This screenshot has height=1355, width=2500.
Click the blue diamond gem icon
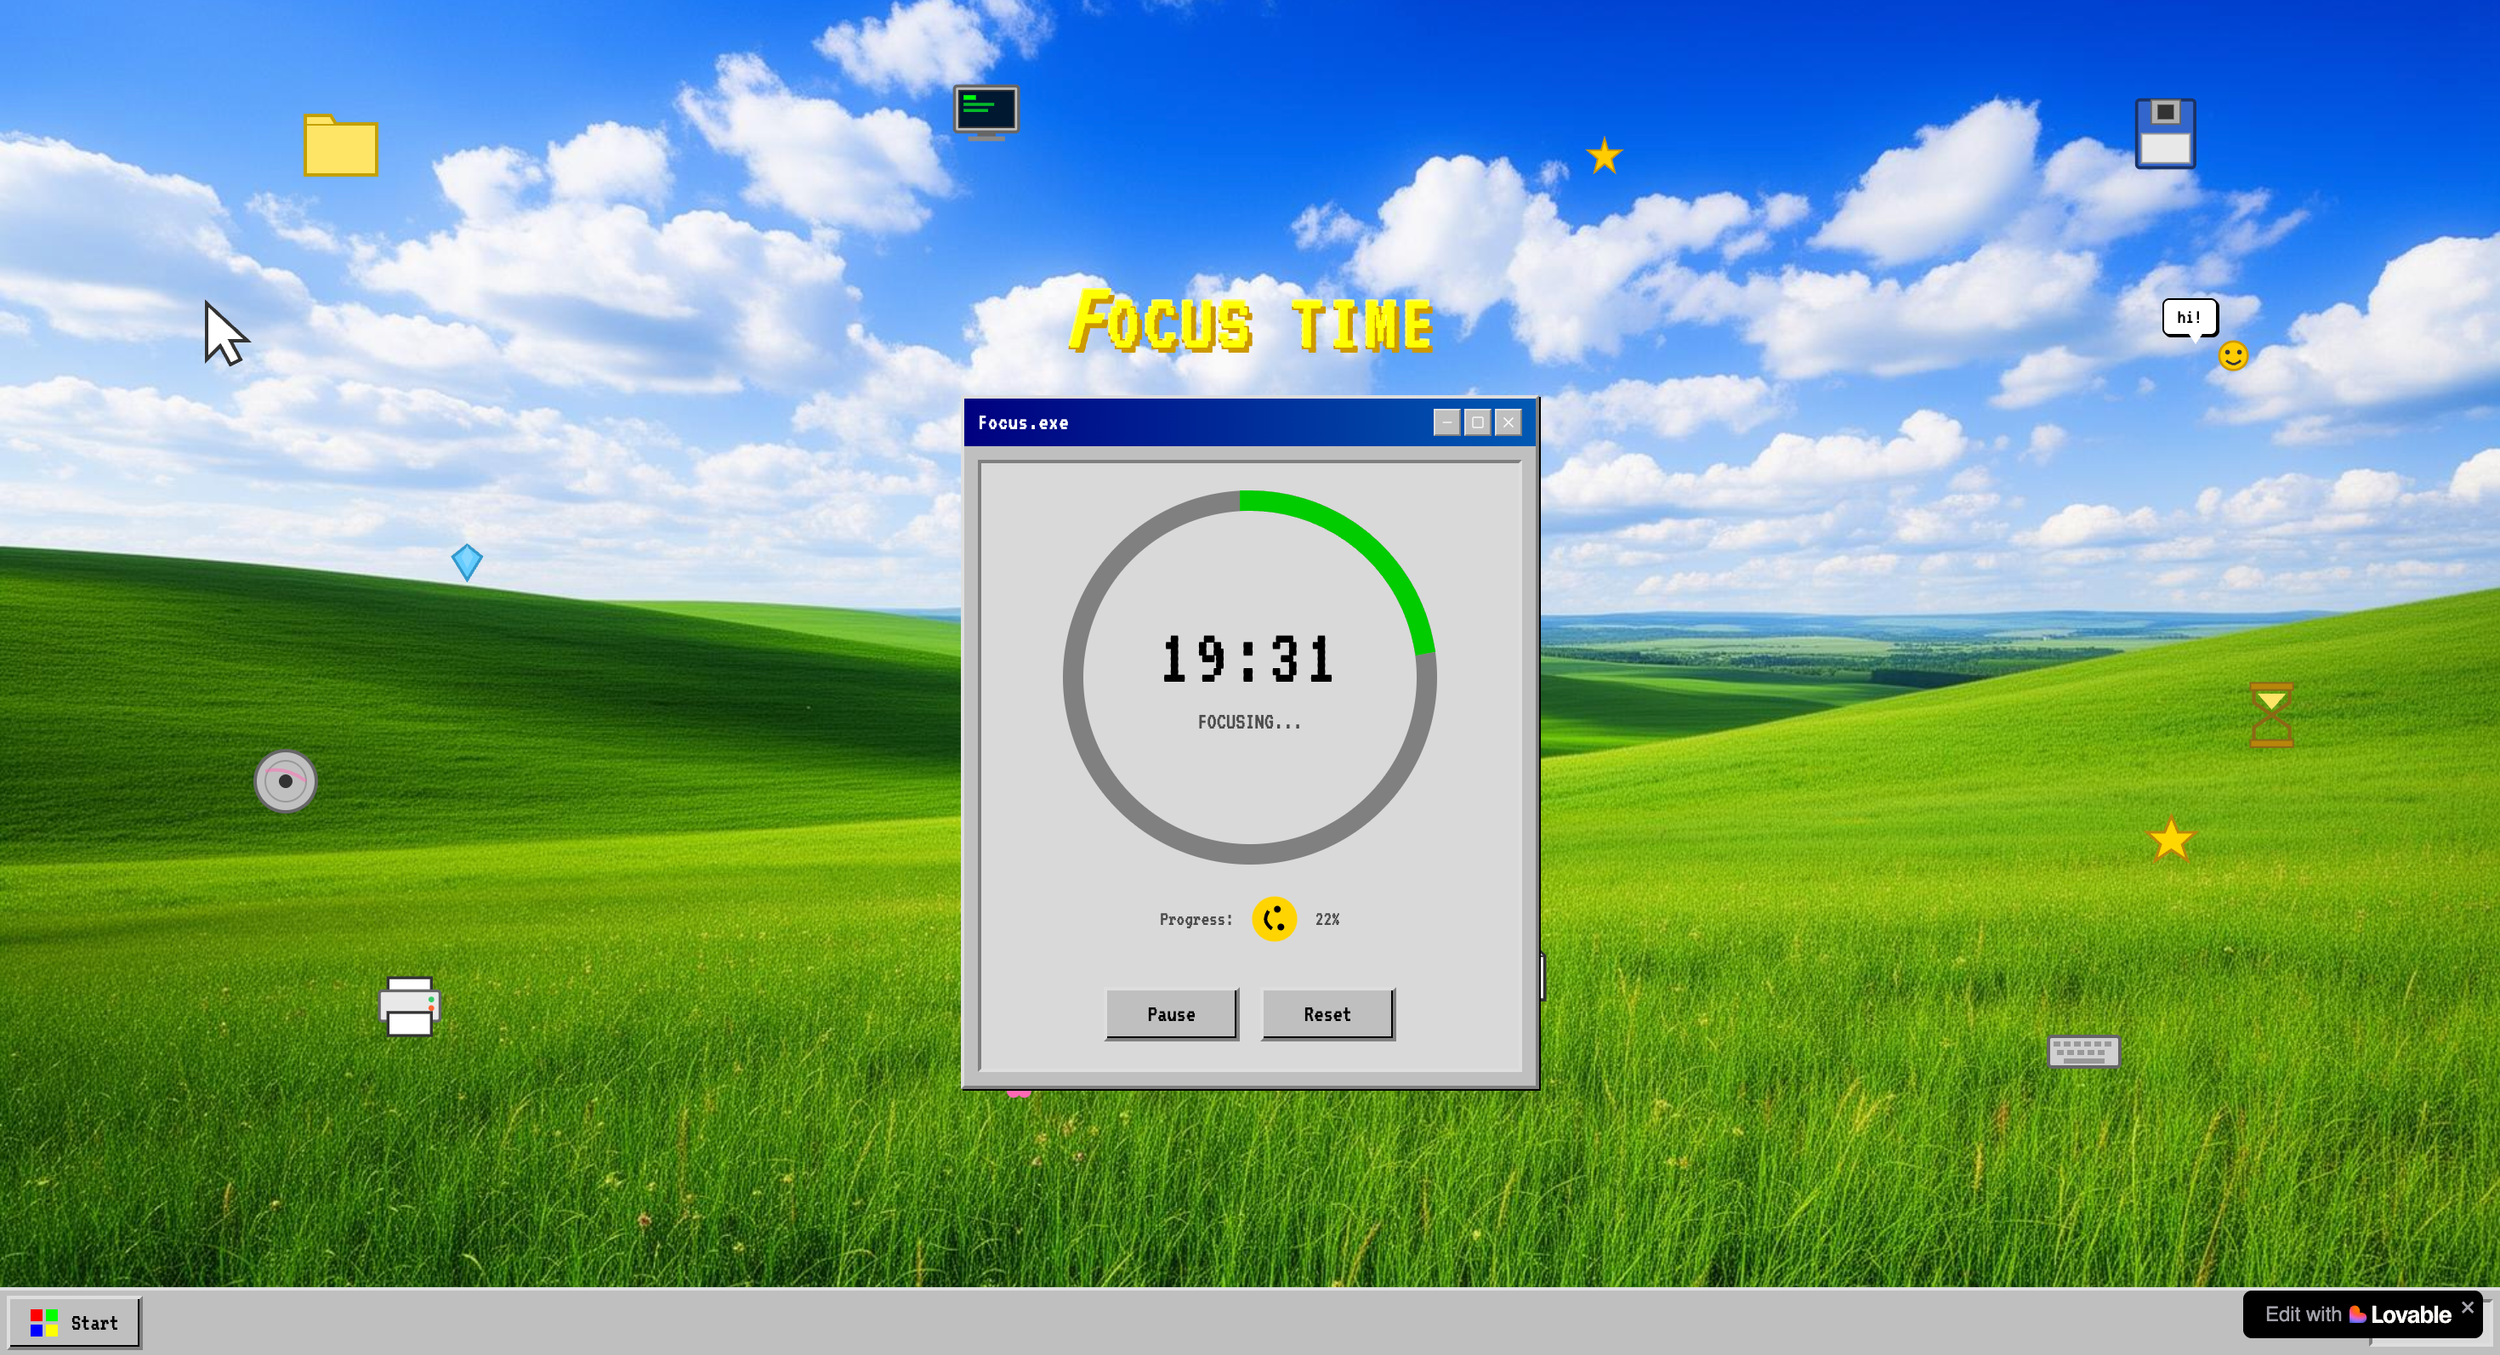(467, 562)
